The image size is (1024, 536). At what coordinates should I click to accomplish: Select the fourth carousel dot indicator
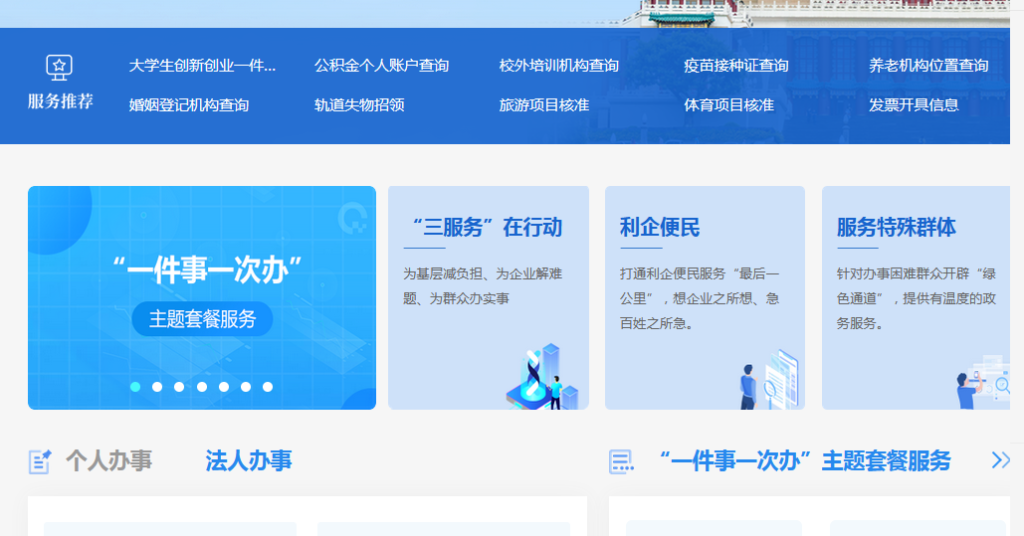(201, 387)
